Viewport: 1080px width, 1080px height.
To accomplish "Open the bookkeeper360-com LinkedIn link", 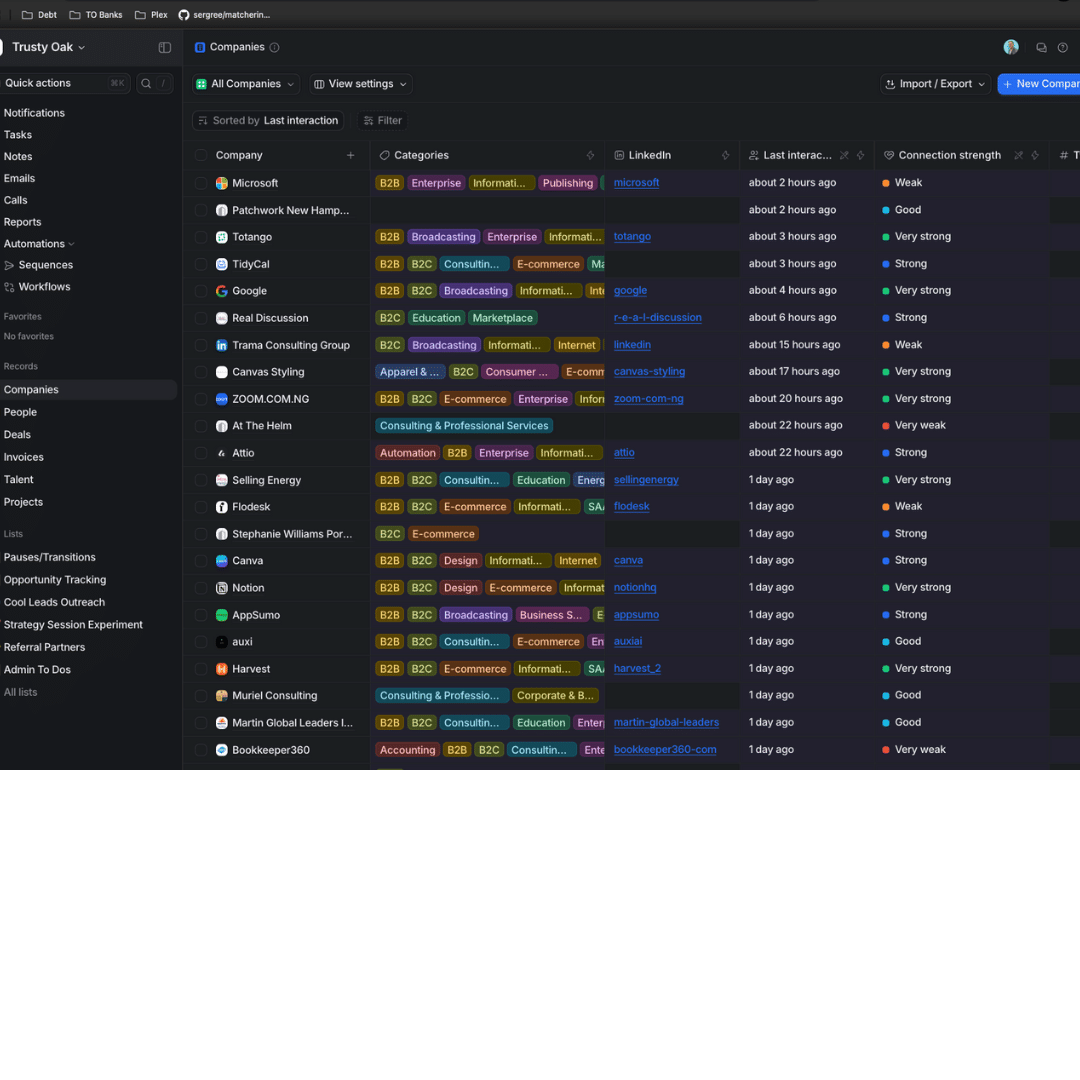I will click(665, 749).
